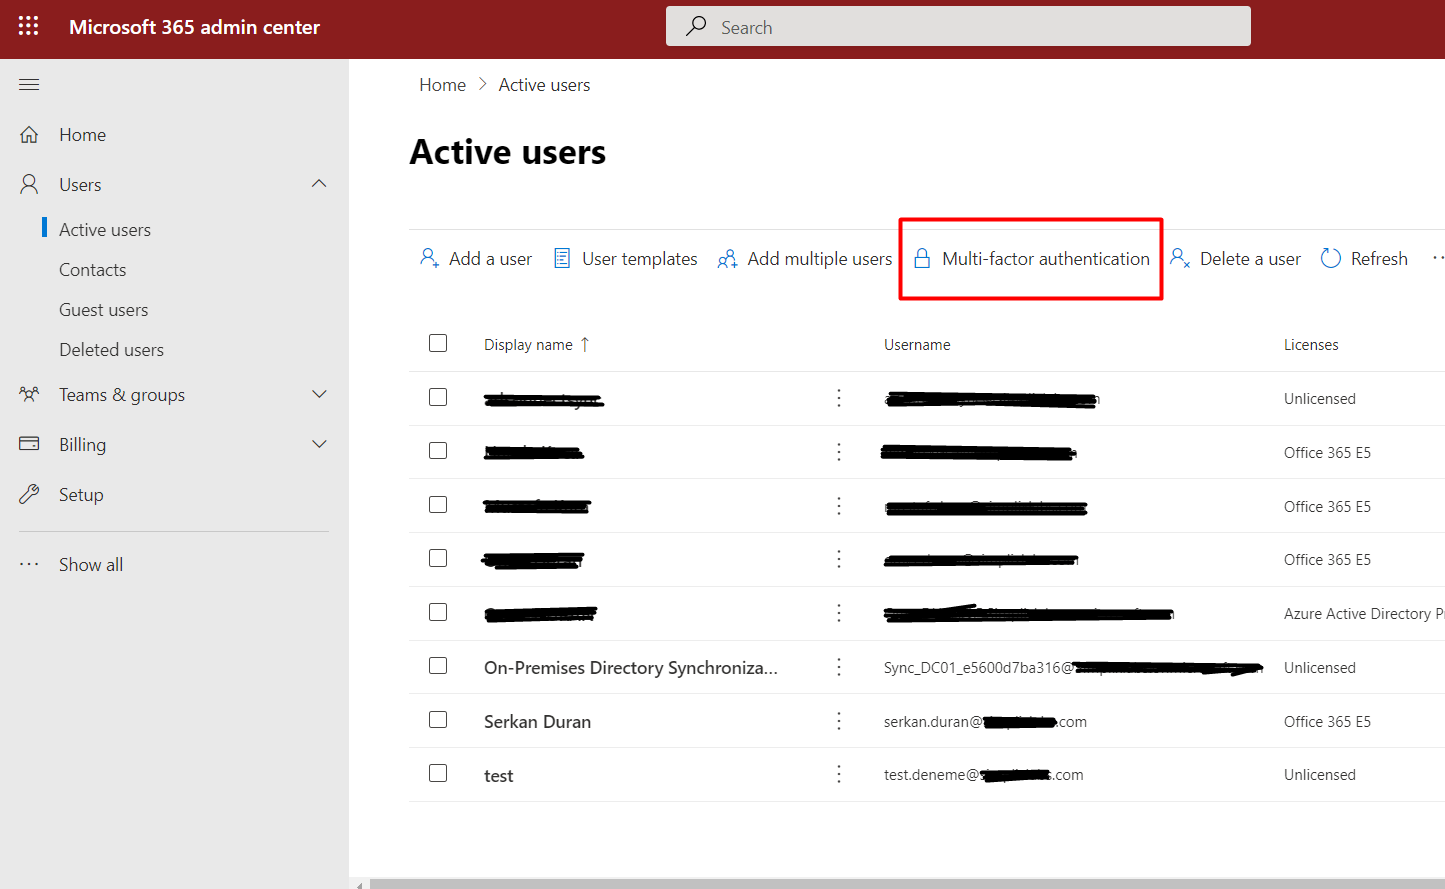Click the search magnifier icon

[696, 26]
